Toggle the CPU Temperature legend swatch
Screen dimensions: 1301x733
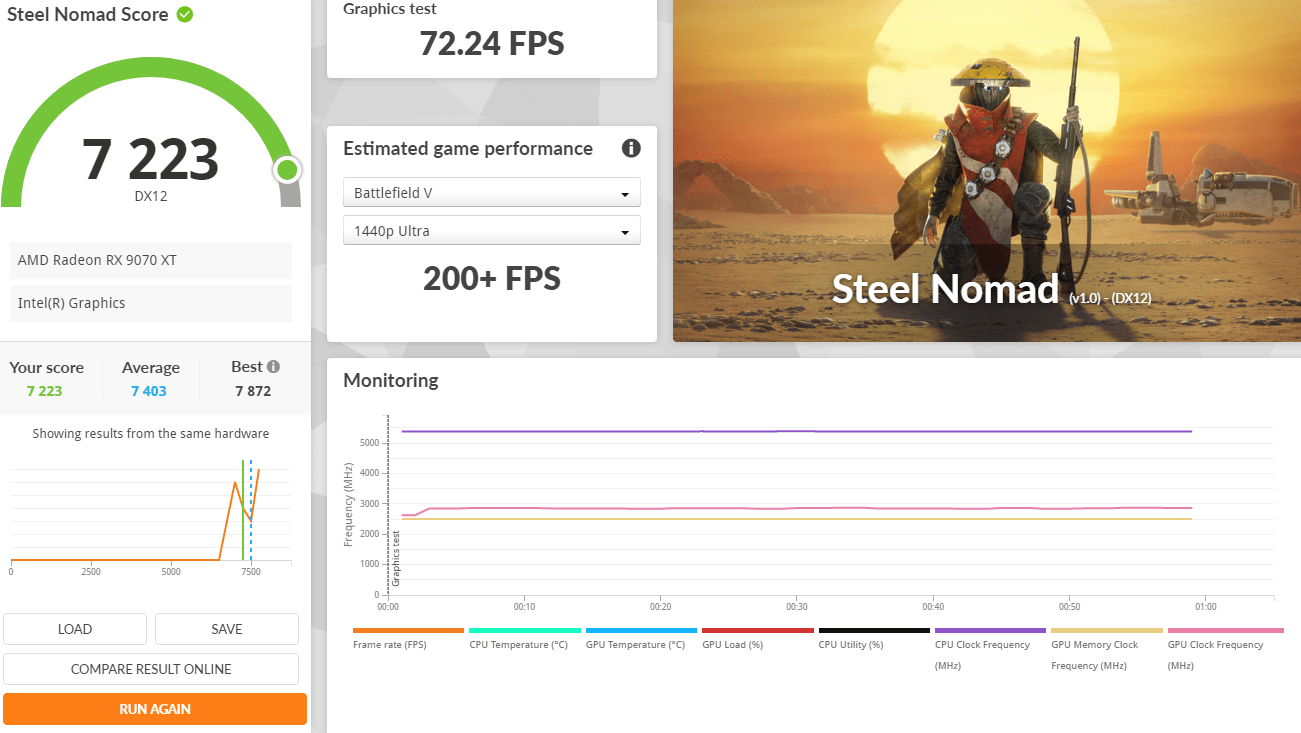coord(525,631)
